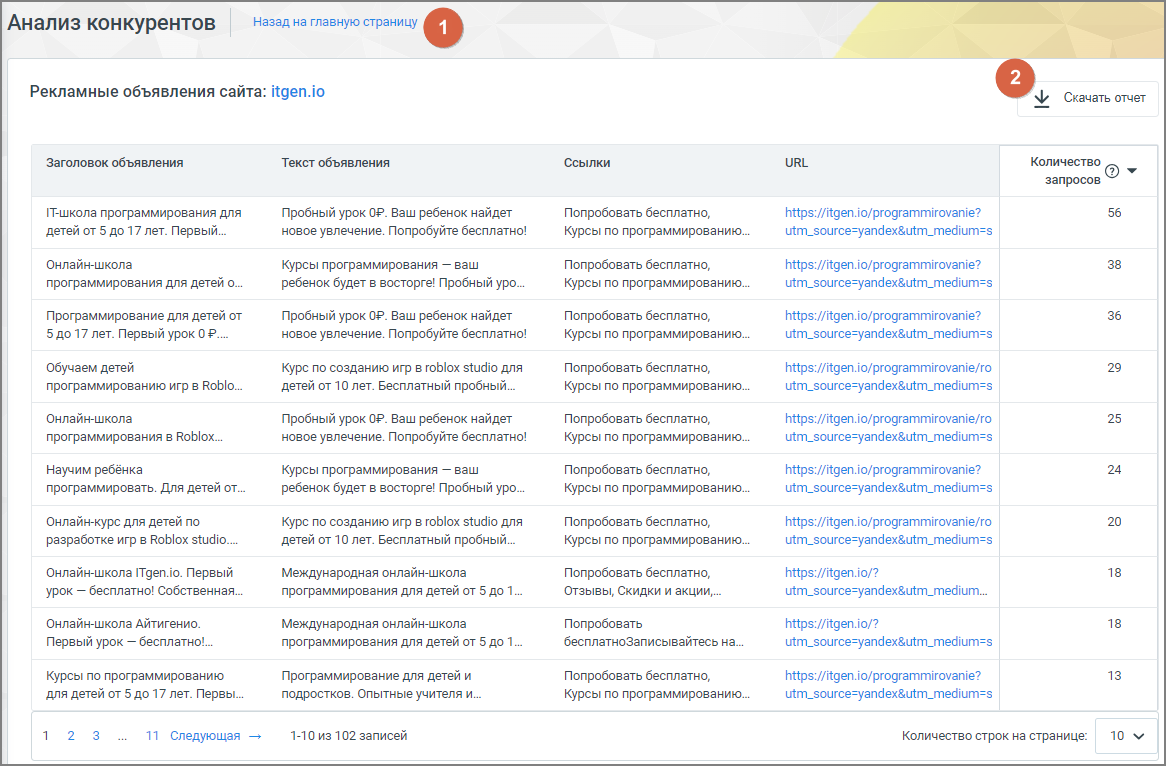
Task: Click headline Обучаем детей программированию игр
Action: pyautogui.click(x=144, y=377)
